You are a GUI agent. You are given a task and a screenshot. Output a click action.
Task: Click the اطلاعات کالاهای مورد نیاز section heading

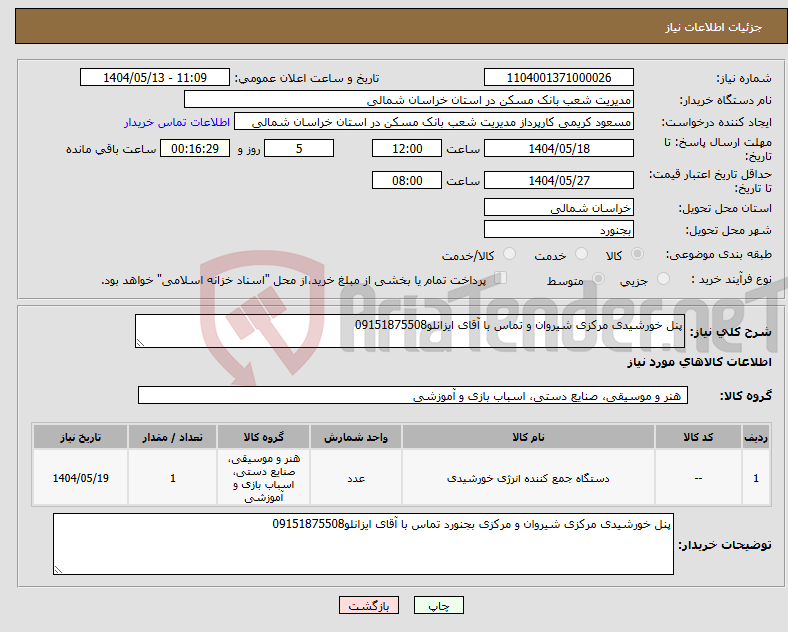(699, 362)
